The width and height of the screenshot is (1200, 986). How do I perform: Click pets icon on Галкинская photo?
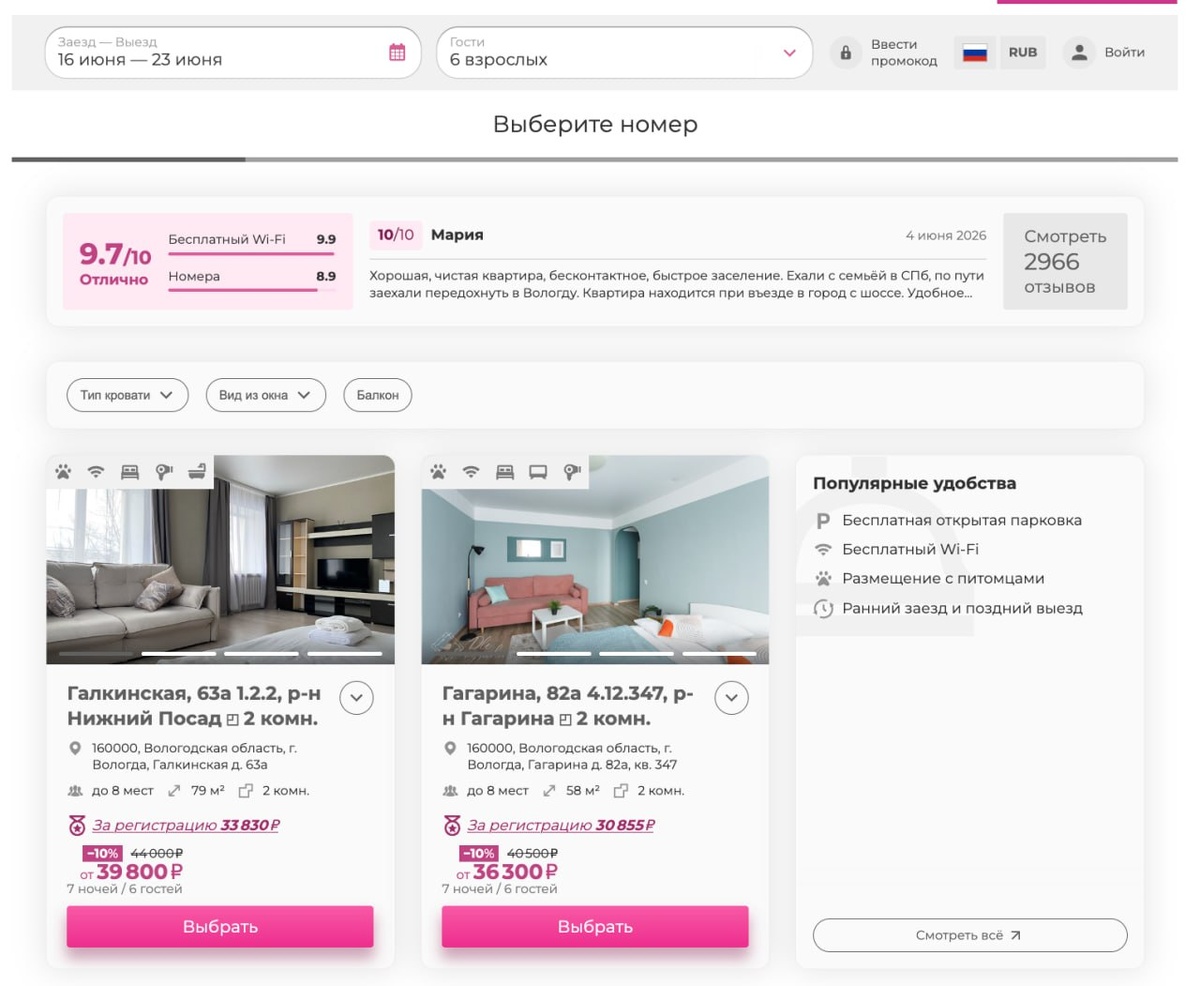(x=63, y=471)
